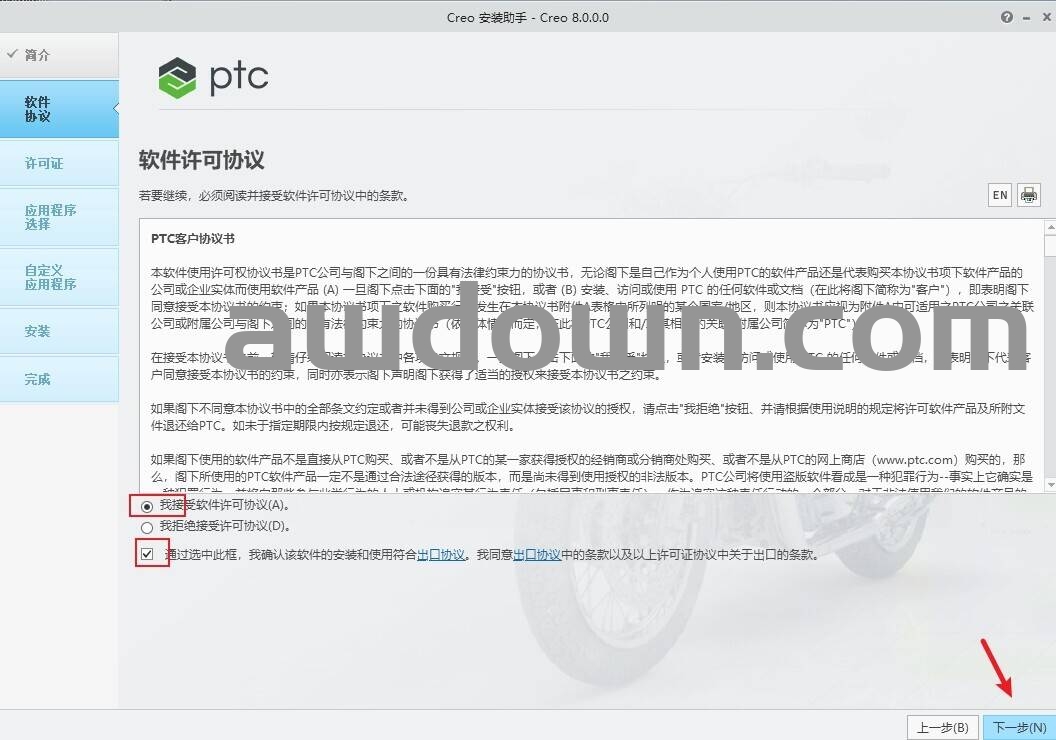Select the 我接受软件许可协议(A) radio button
1056x740 pixels.
(x=147, y=506)
